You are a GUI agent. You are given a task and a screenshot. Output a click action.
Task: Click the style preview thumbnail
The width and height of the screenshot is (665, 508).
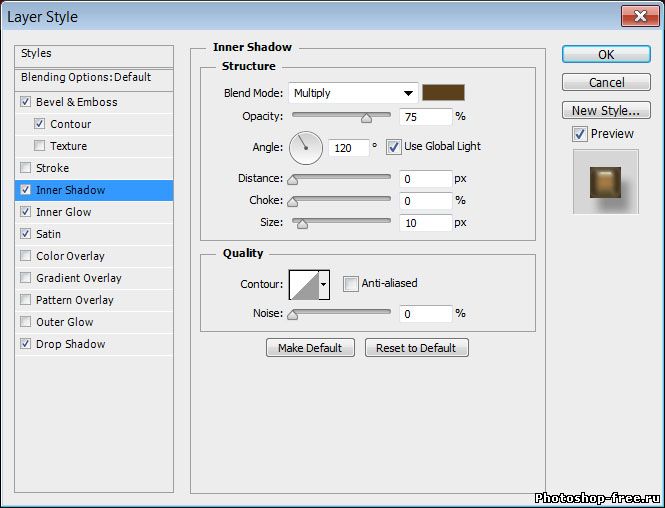605,181
